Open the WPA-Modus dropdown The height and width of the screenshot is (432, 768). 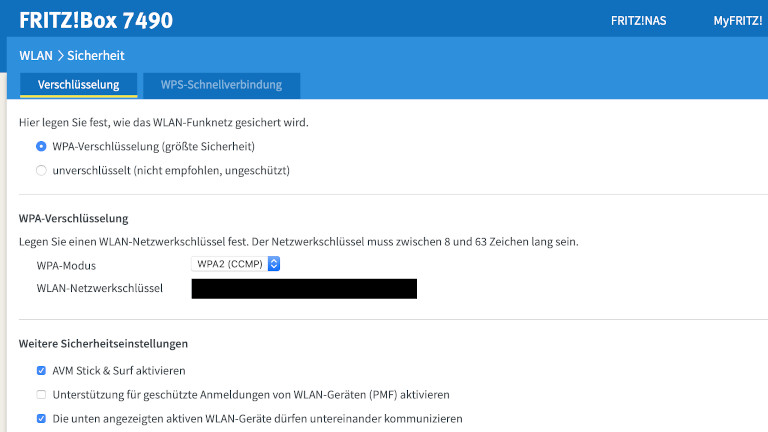click(x=234, y=264)
